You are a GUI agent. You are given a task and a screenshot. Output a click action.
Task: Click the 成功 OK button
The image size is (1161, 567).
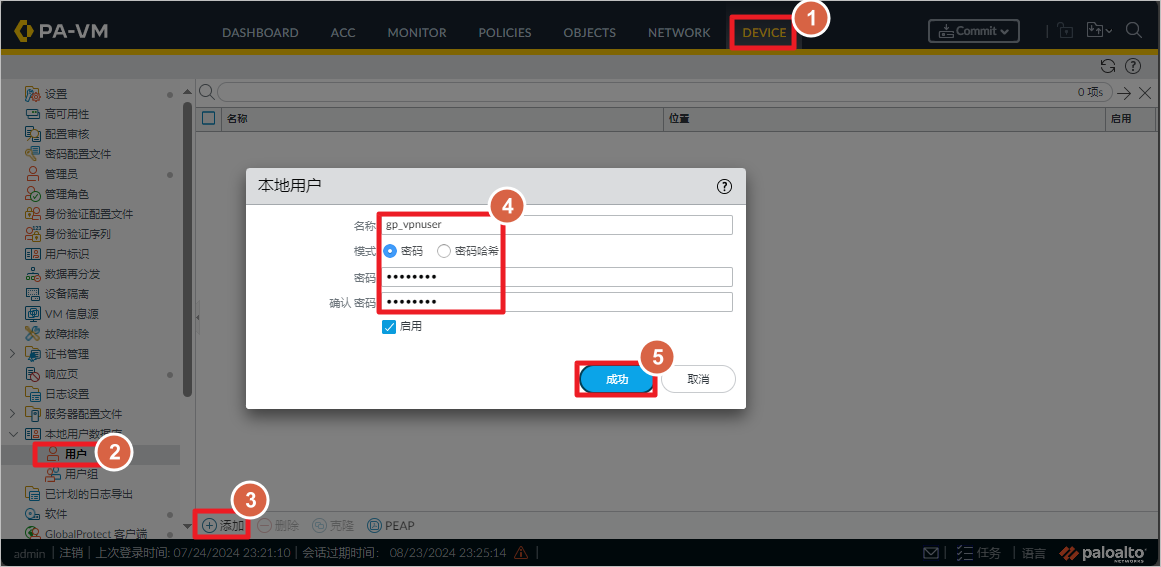tap(617, 379)
